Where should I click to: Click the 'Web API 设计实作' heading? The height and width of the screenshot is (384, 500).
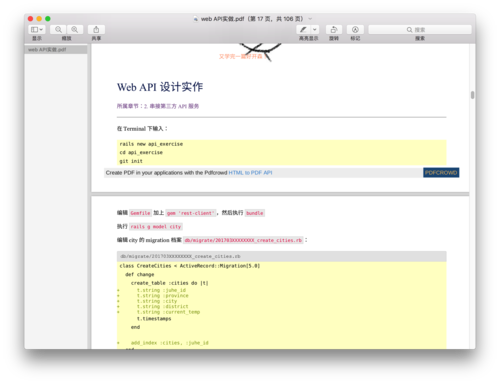pos(160,87)
